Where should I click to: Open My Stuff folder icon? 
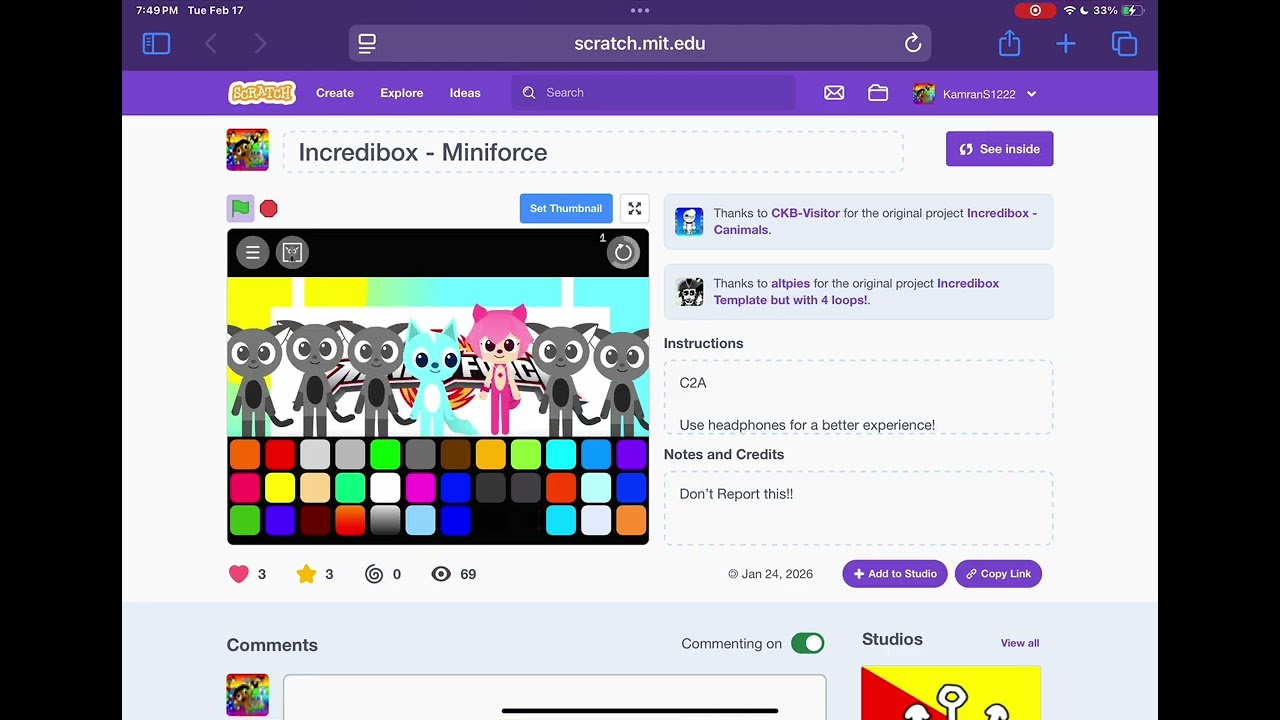(x=878, y=93)
